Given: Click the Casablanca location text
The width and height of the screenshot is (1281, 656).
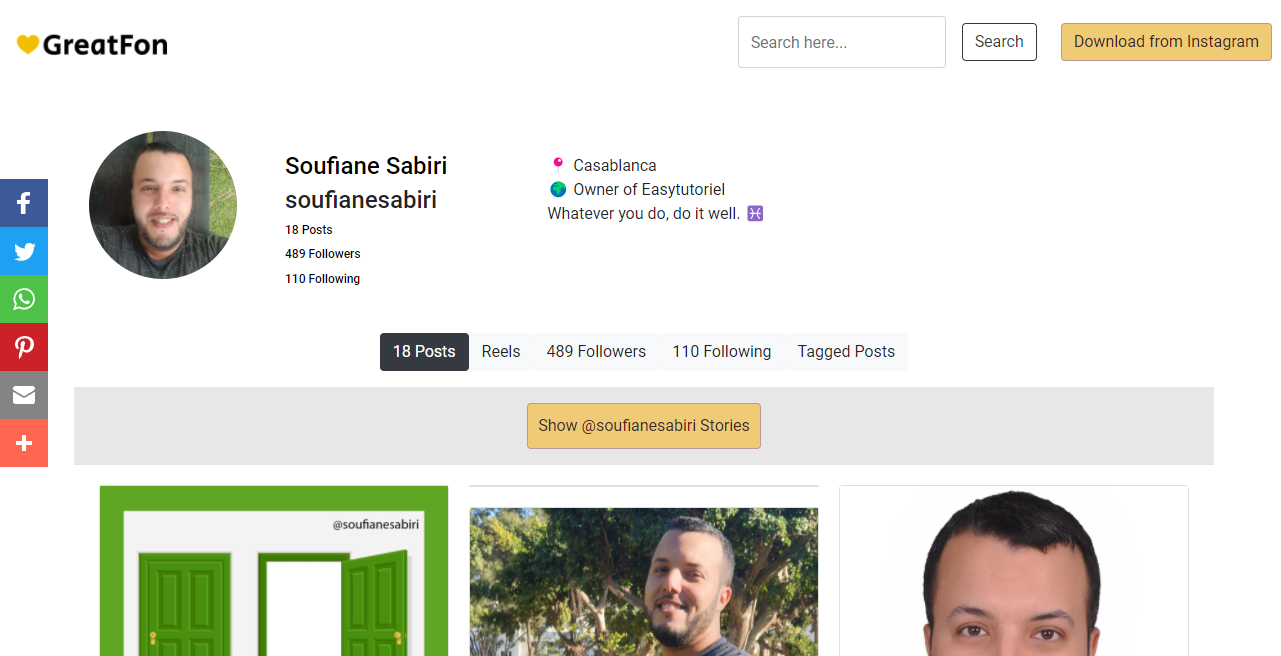Looking at the screenshot, I should coord(615,165).
